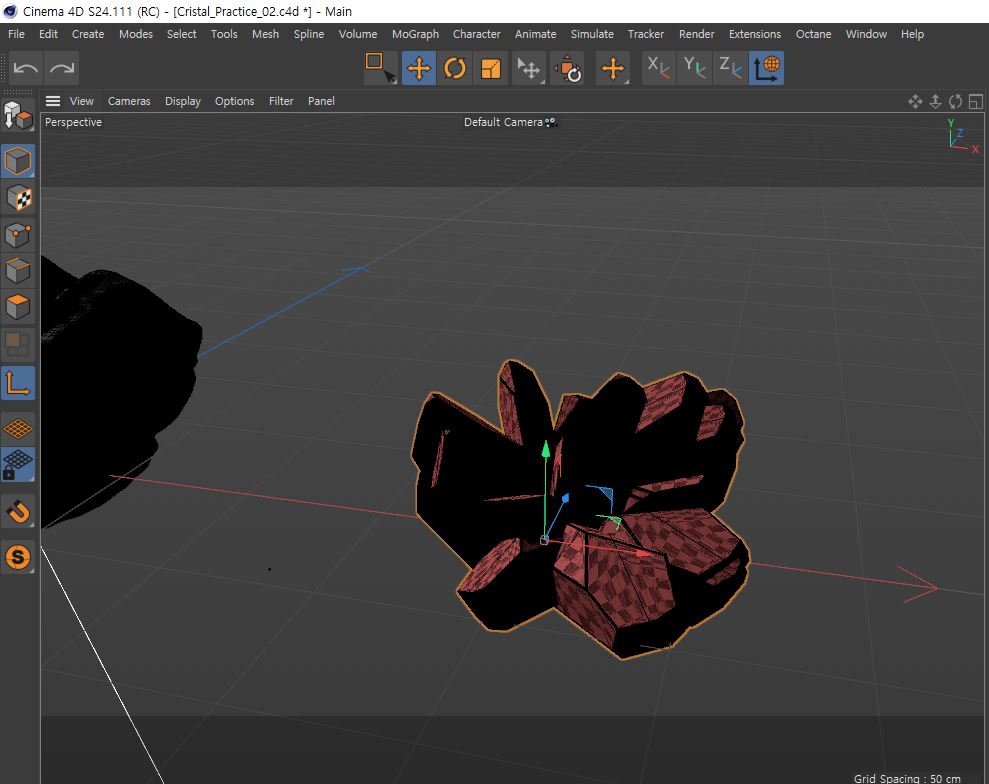
Task: Open the viewport Cameras dropdown
Action: coord(129,101)
